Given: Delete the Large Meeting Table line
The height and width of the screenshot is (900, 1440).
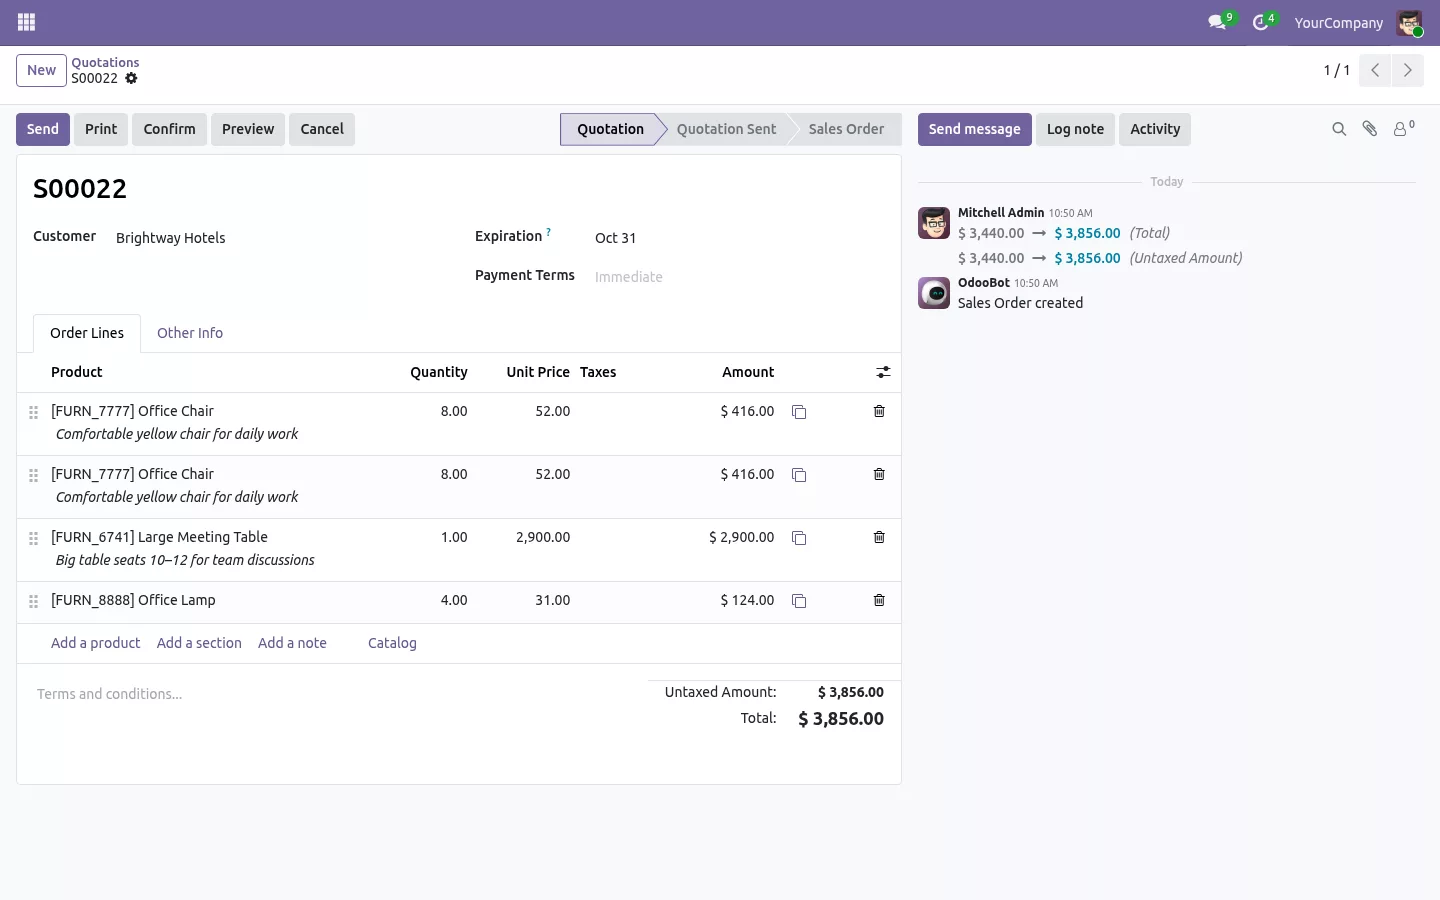Looking at the screenshot, I should pos(879,537).
